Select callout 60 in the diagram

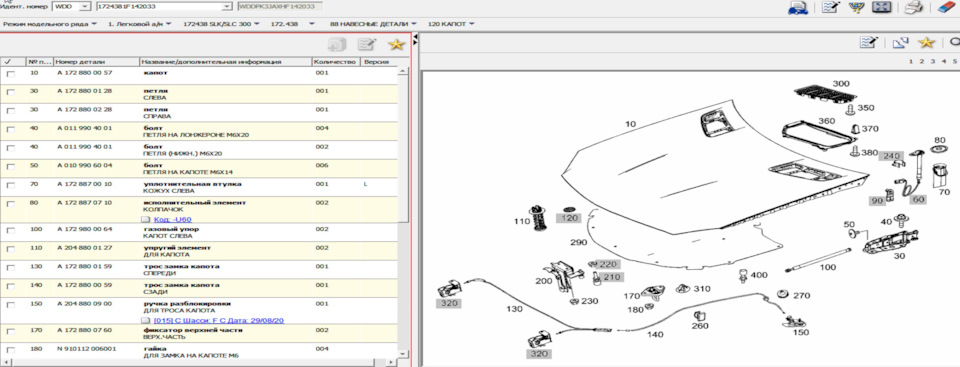(917, 199)
